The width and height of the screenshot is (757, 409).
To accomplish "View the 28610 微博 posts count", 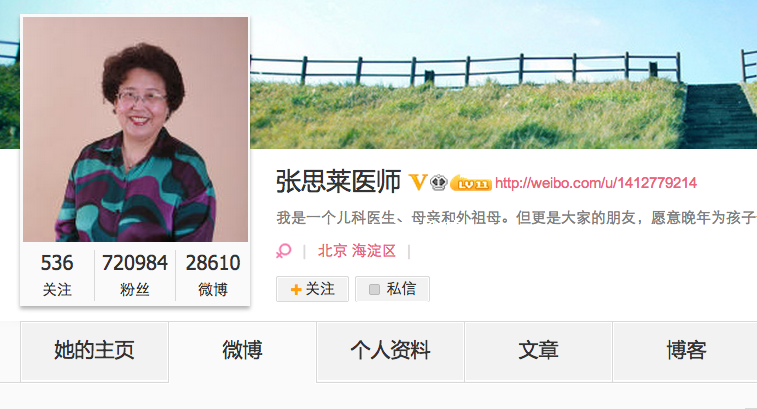I will point(213,275).
